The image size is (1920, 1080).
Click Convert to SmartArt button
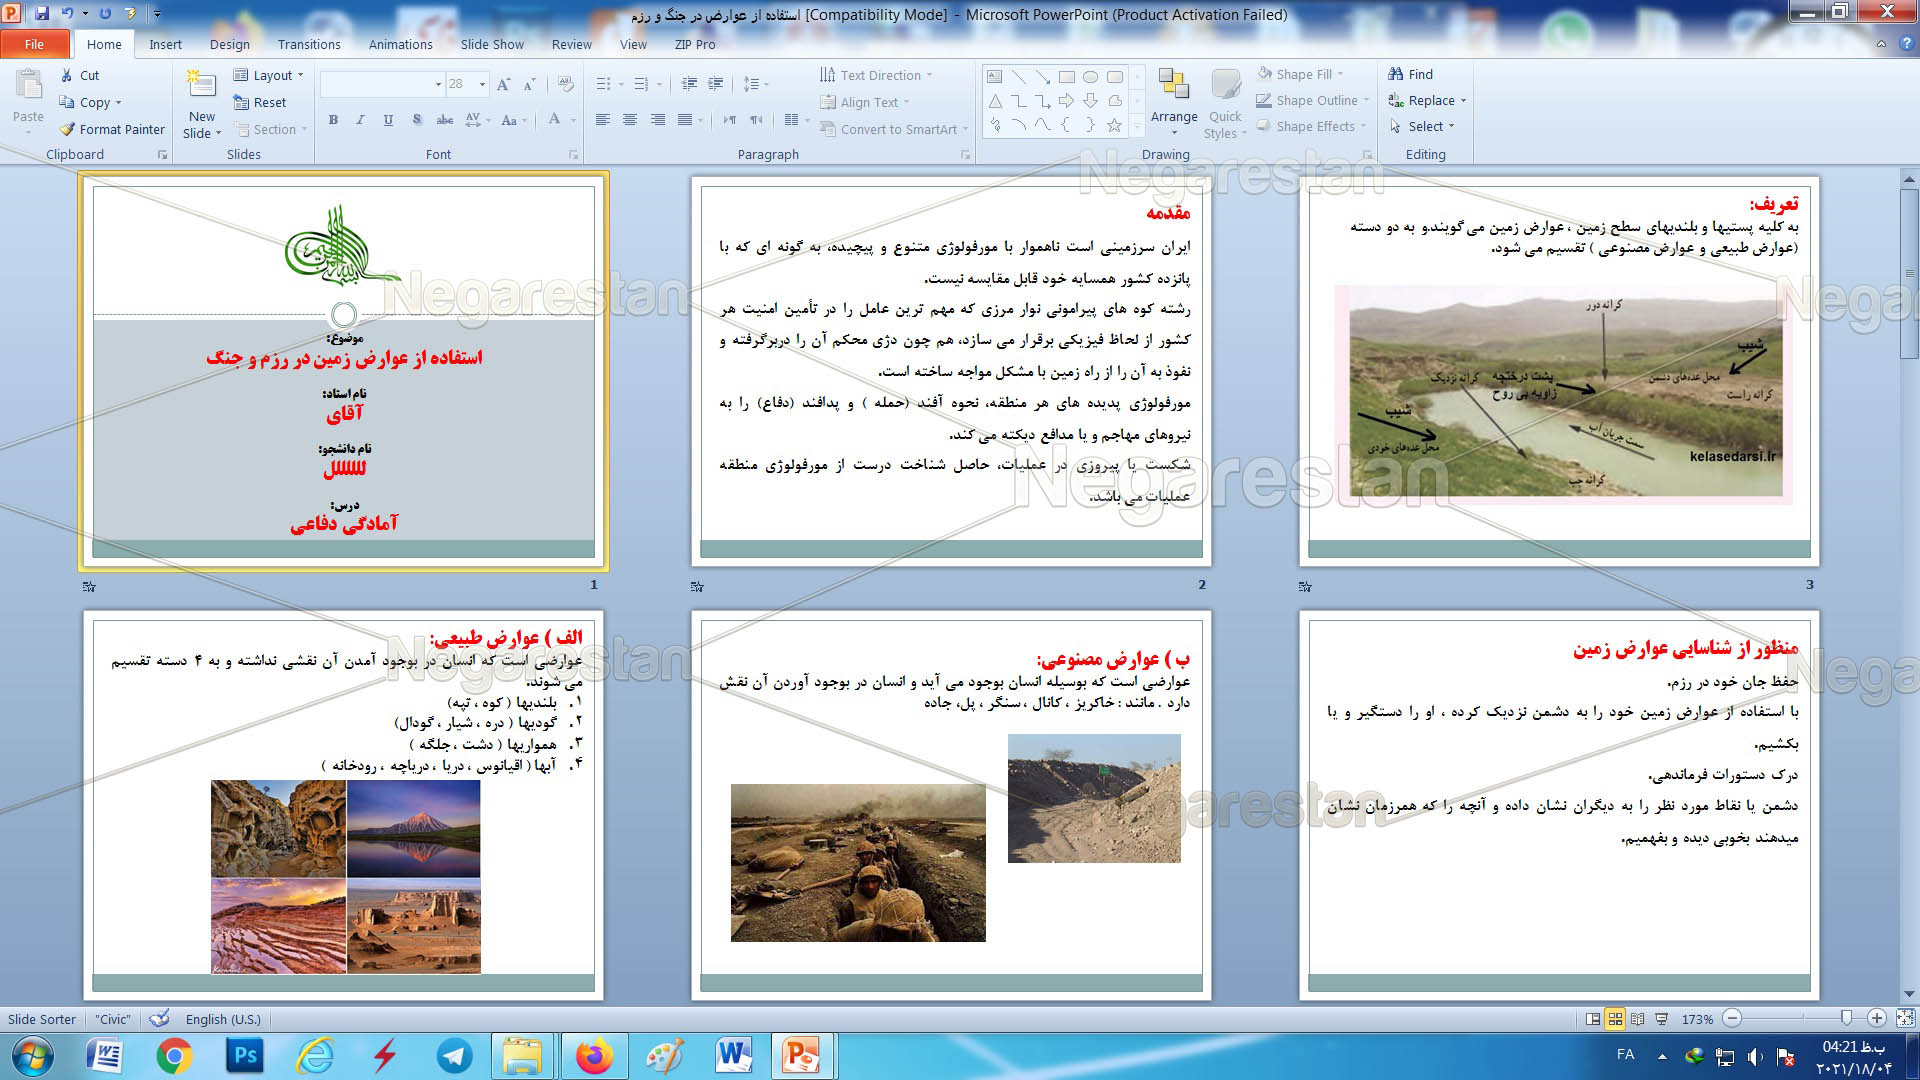(893, 129)
